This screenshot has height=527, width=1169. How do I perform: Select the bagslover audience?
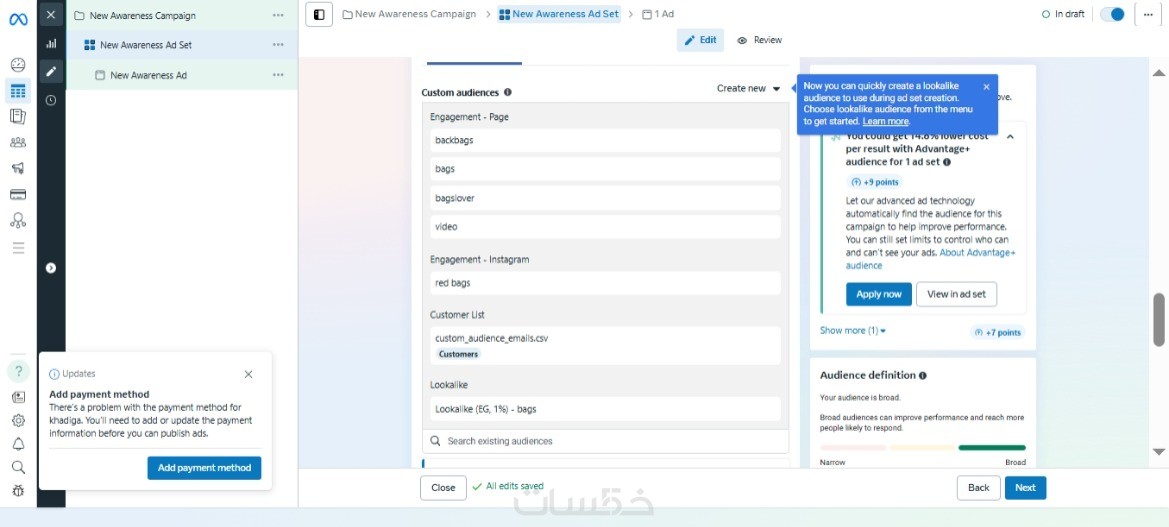(605, 198)
